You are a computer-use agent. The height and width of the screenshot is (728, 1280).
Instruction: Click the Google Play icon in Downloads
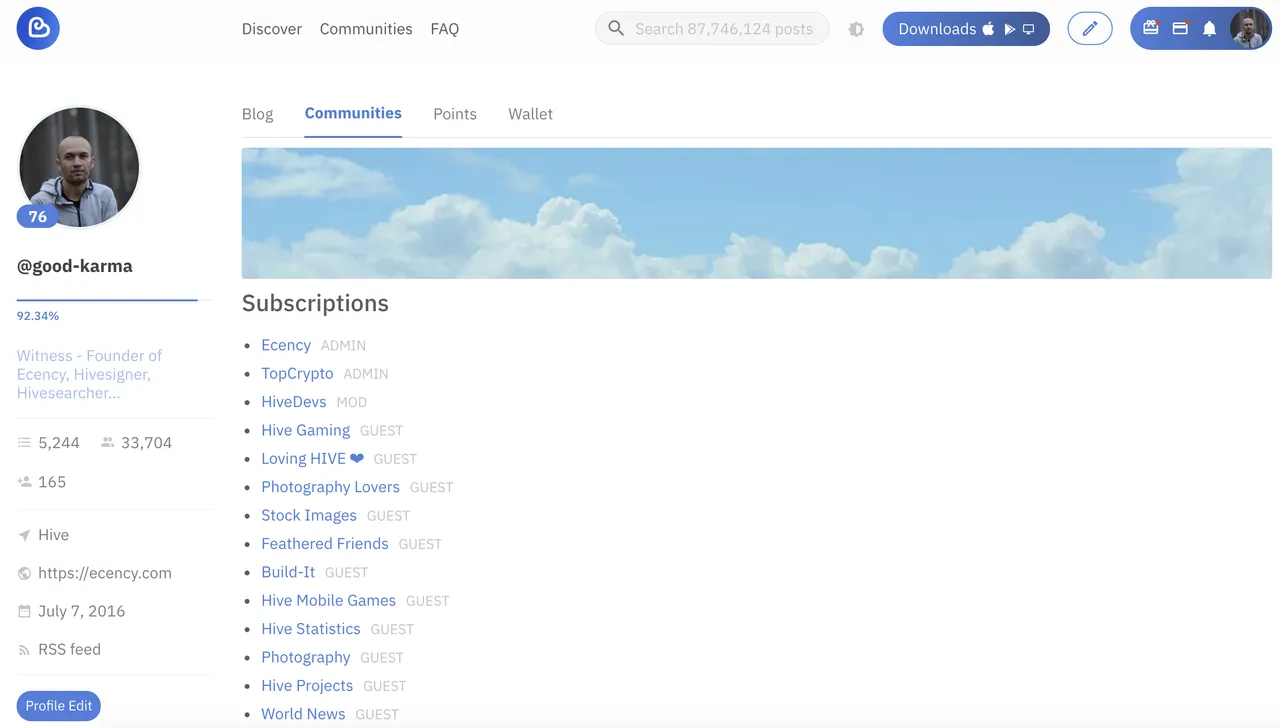(1009, 29)
